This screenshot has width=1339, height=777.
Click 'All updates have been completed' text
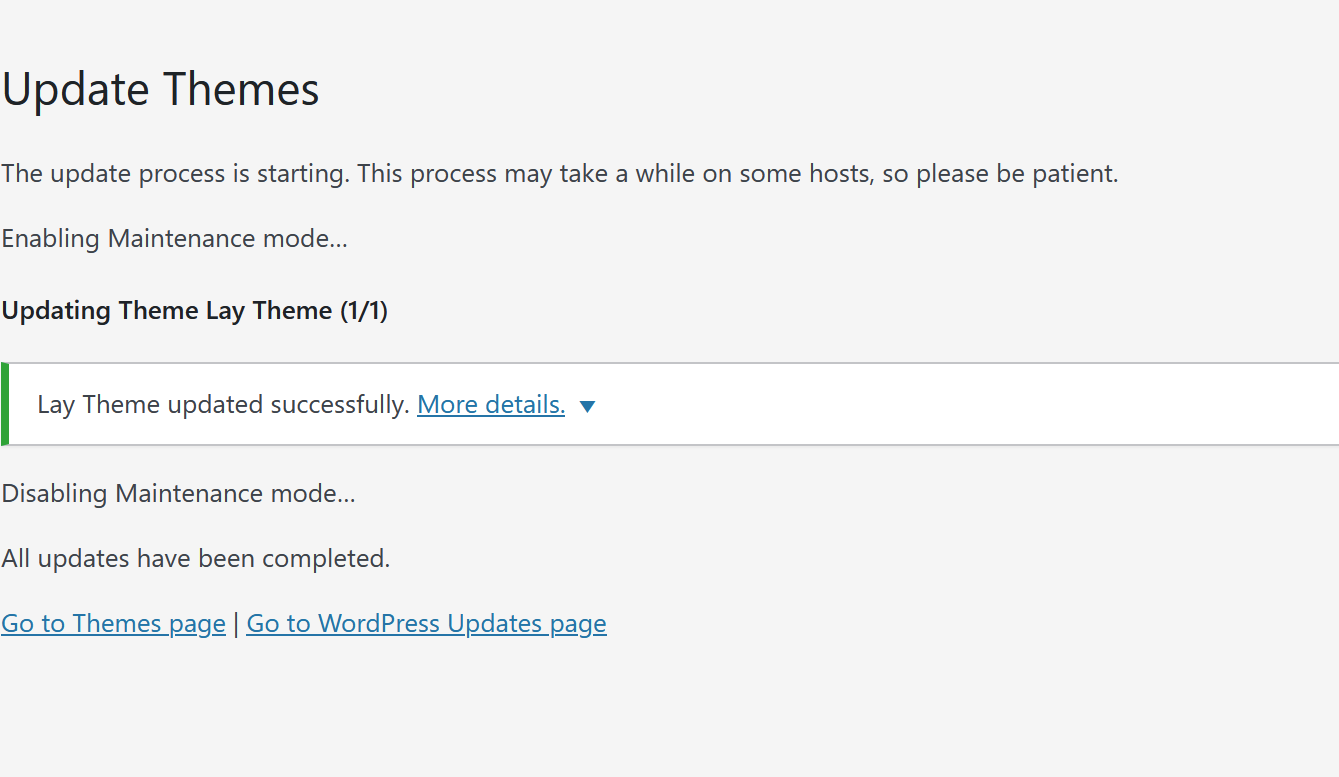pos(195,559)
